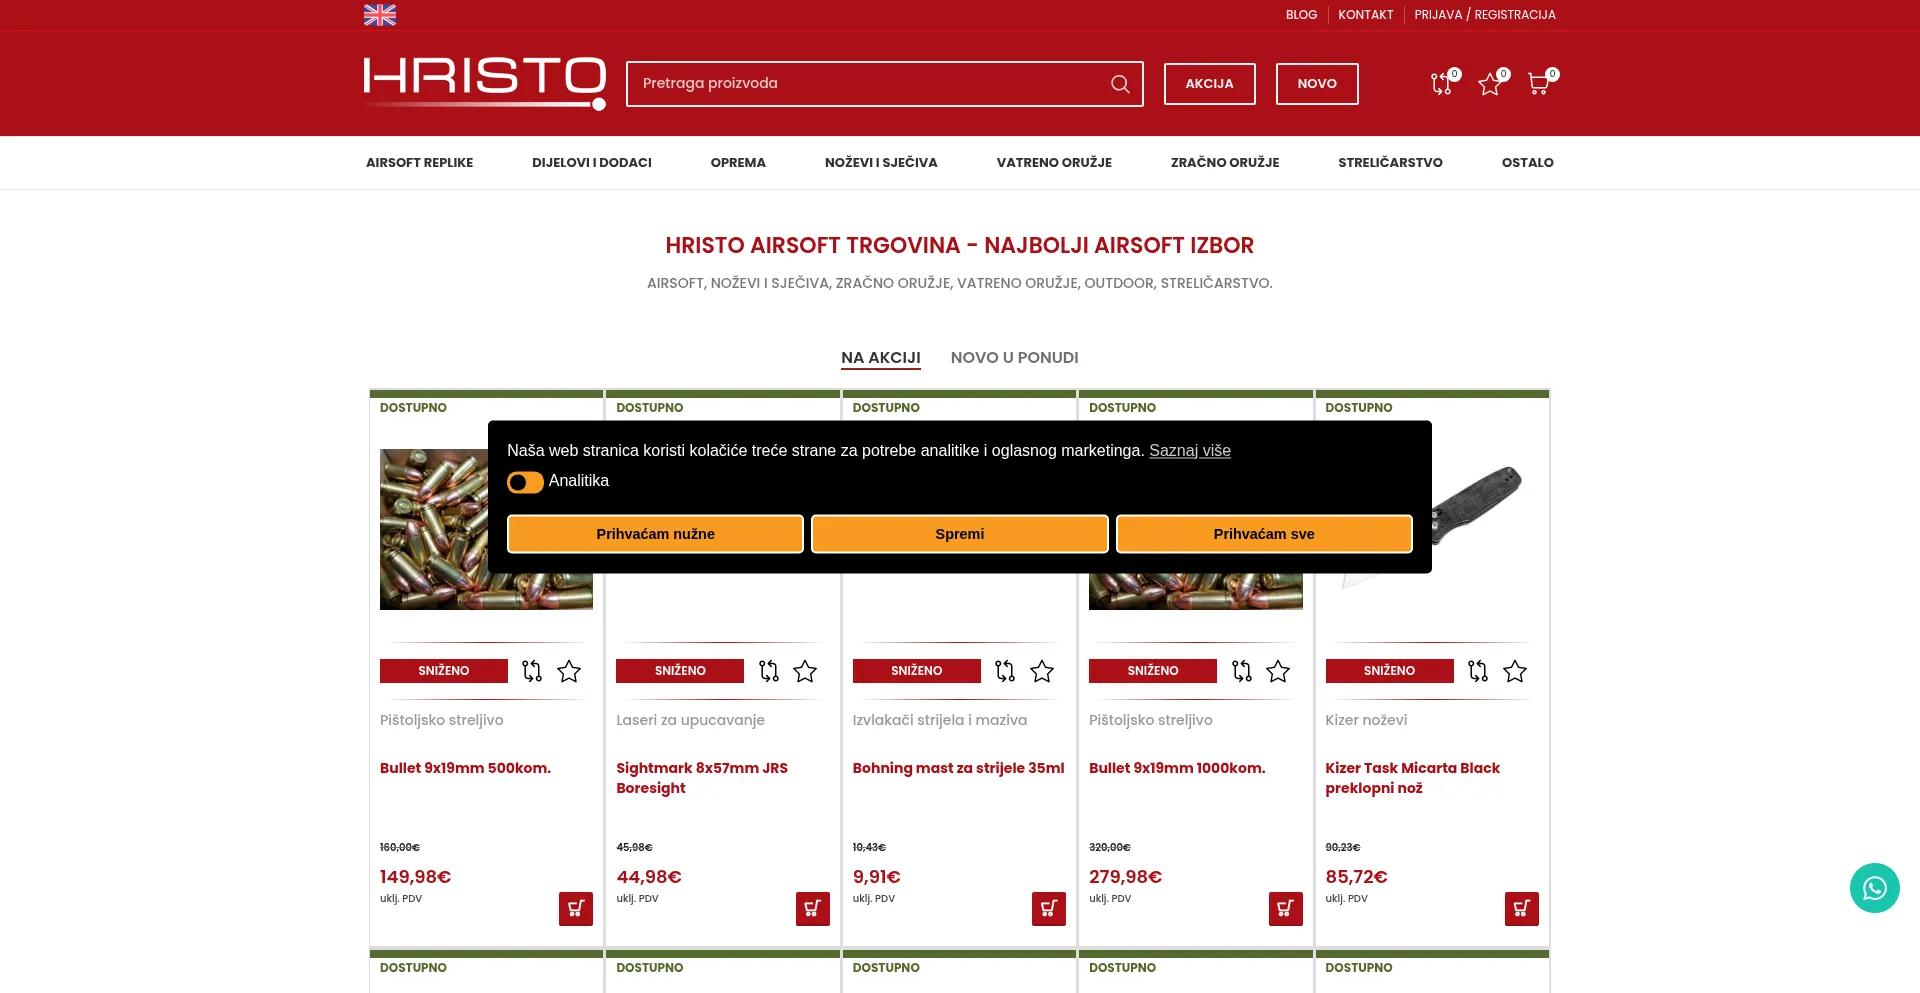Favorite Kizer Task Micarta Black knife
This screenshot has width=1920, height=993.
(1515, 671)
